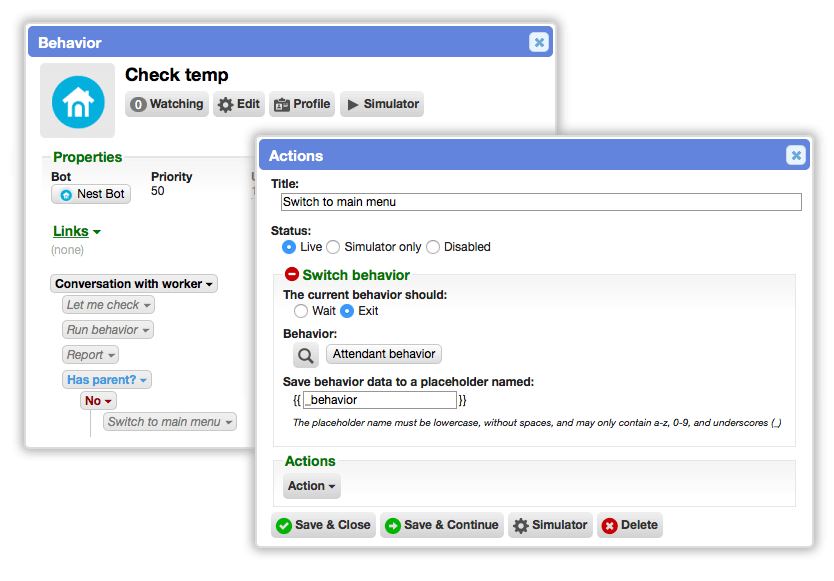The image size is (834, 581).
Task: Click the Delete button
Action: (x=630, y=525)
